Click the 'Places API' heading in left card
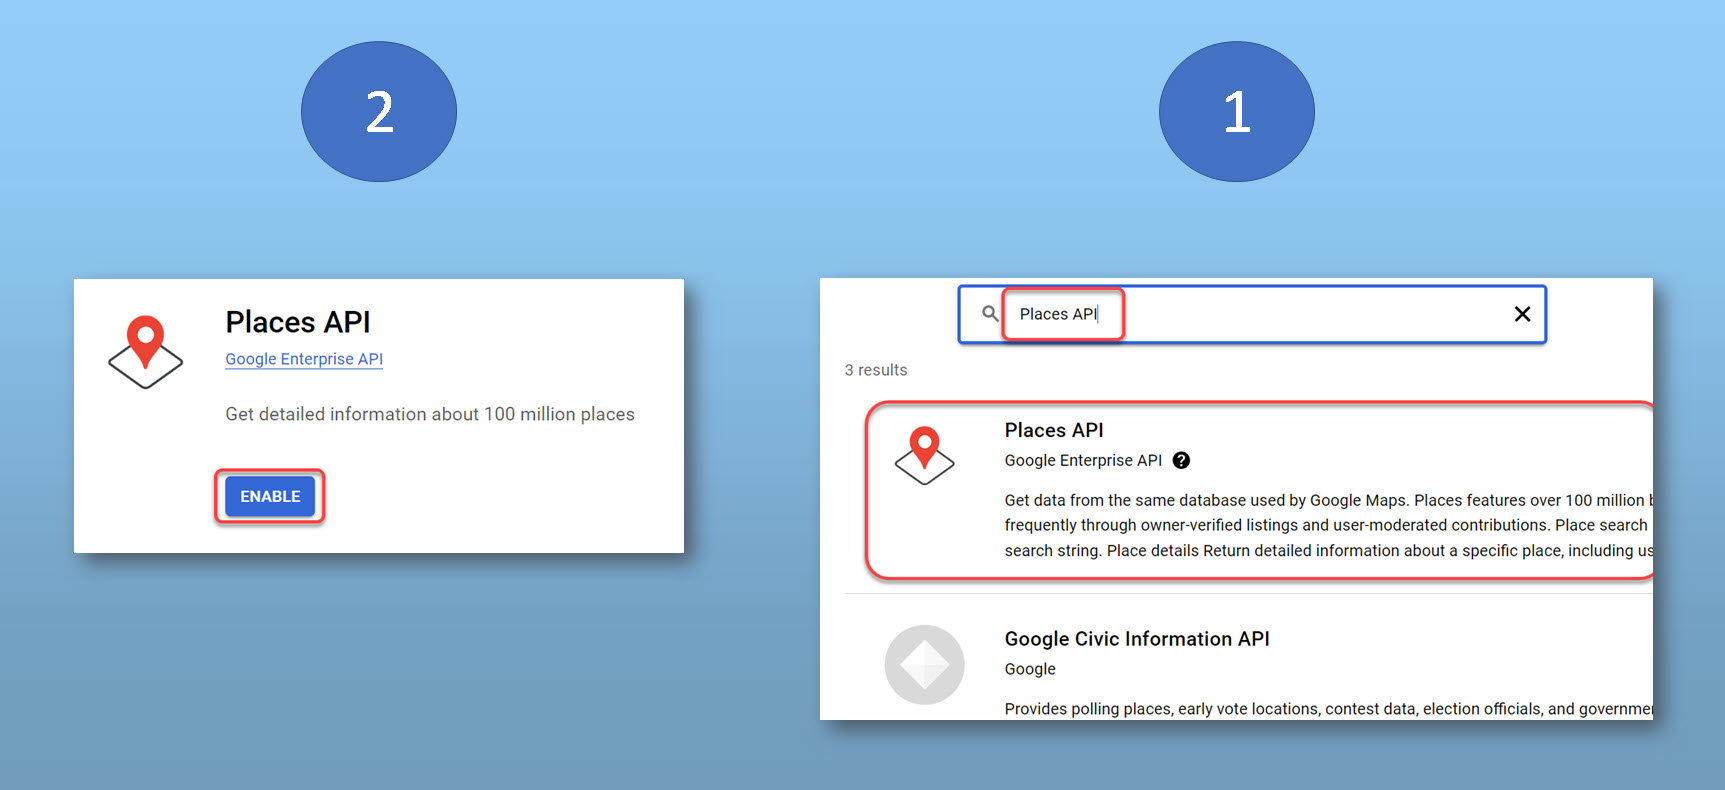This screenshot has width=1725, height=790. pos(298,322)
